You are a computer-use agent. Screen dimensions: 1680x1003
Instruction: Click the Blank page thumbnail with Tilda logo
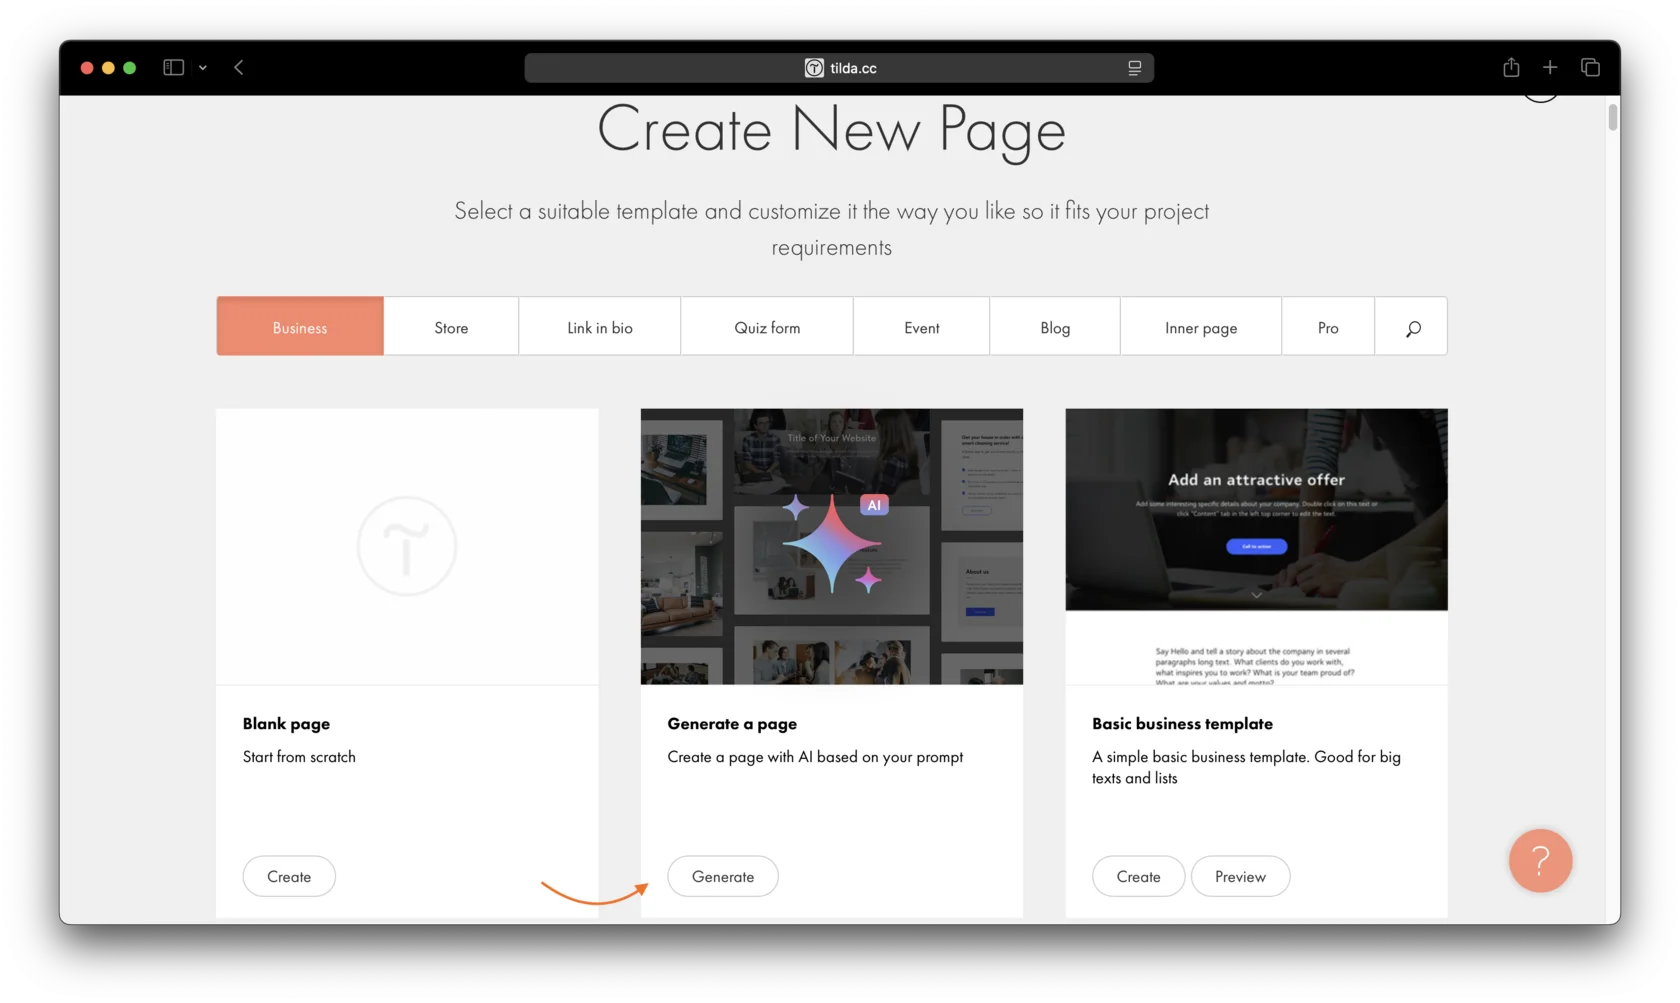[407, 546]
